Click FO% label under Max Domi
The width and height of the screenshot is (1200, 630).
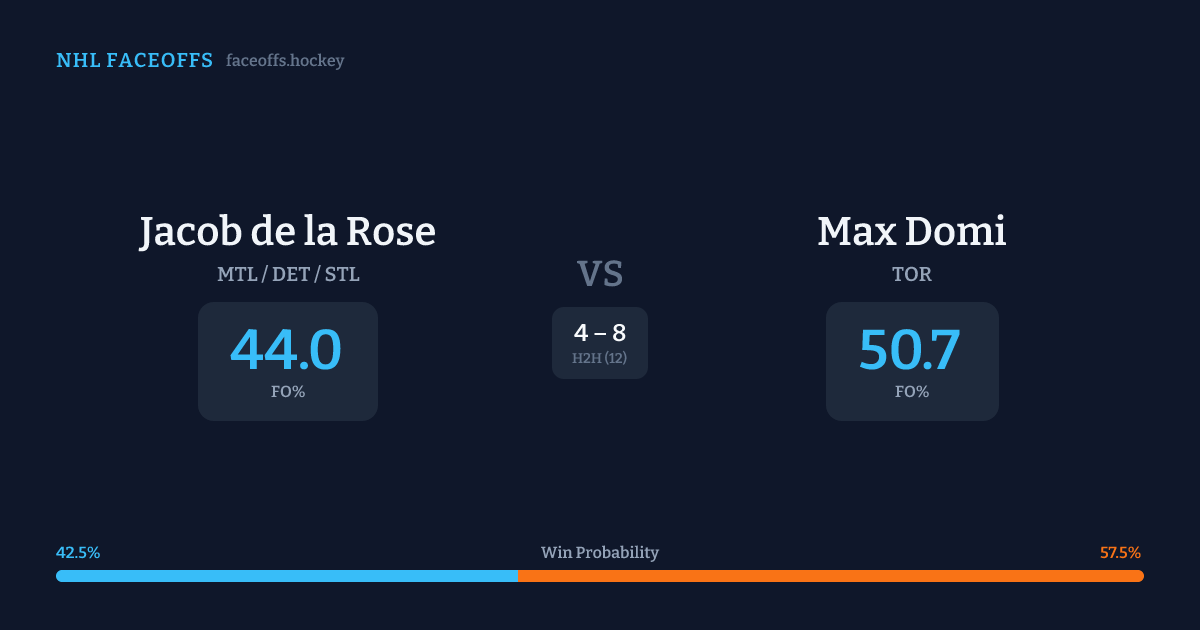(912, 392)
